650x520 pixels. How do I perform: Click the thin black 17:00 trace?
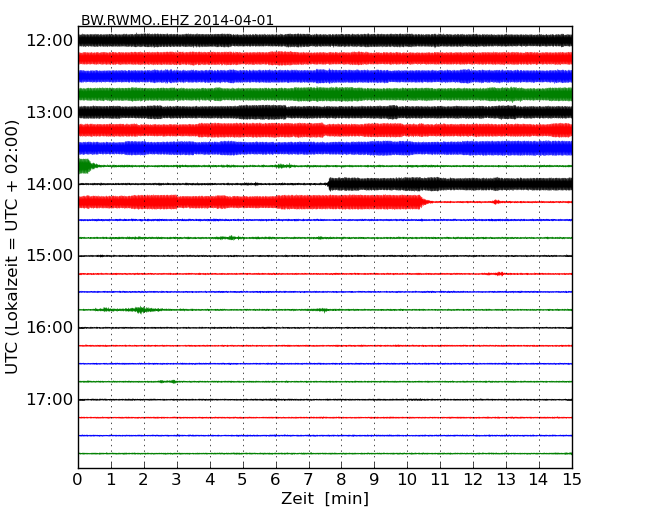pyautogui.click(x=325, y=400)
